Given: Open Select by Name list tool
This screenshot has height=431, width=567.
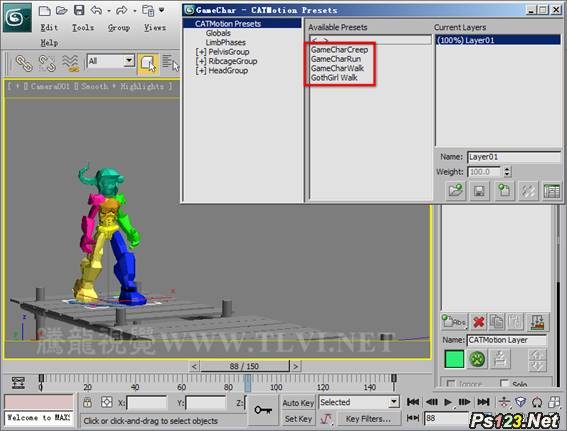Looking at the screenshot, I should (x=170, y=64).
